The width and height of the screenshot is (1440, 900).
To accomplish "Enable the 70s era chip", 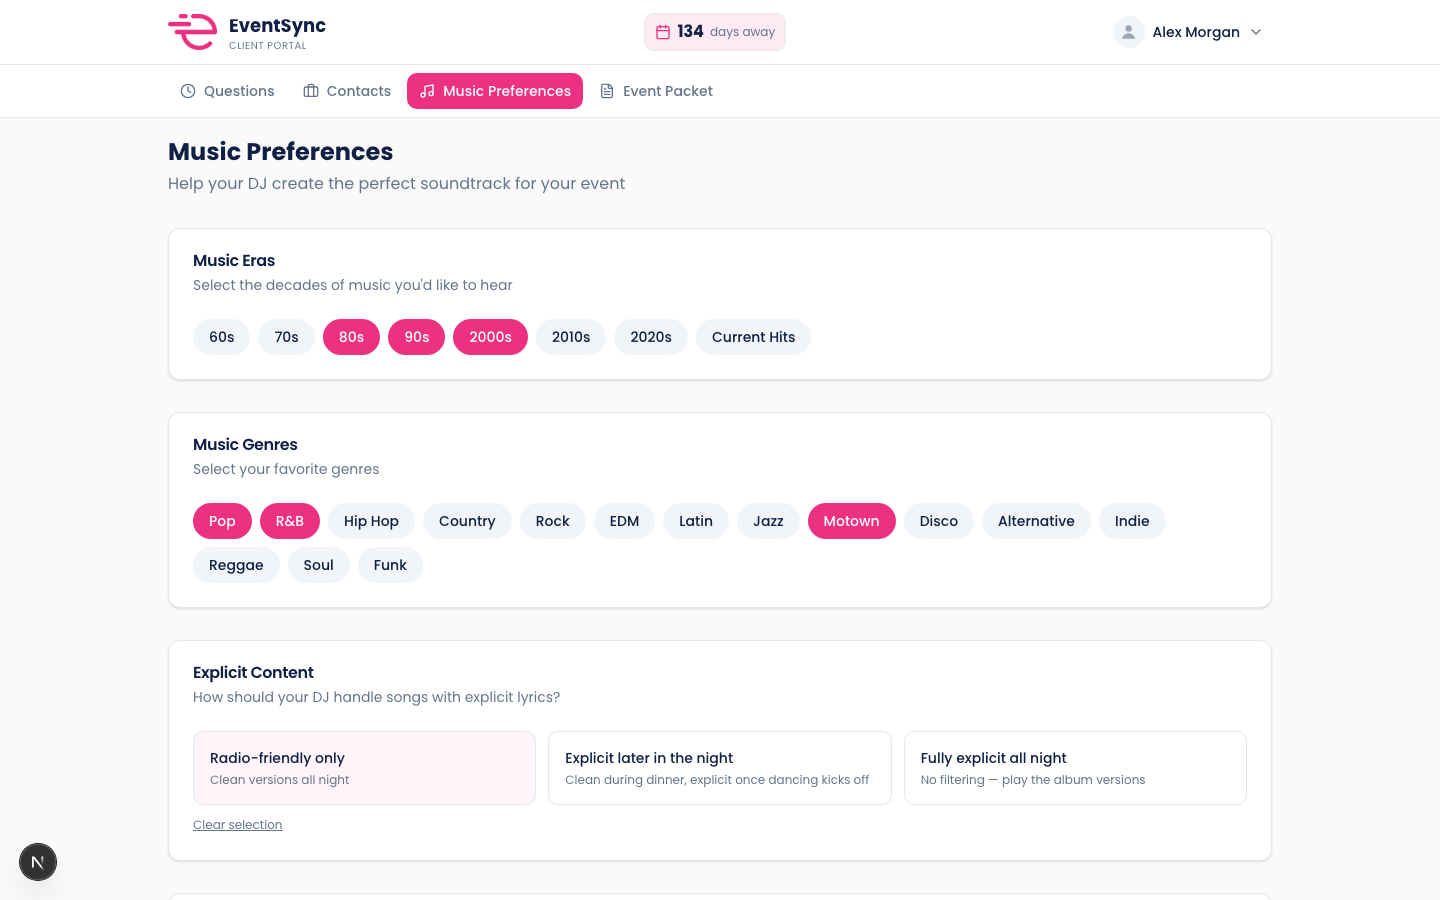I will pos(287,337).
